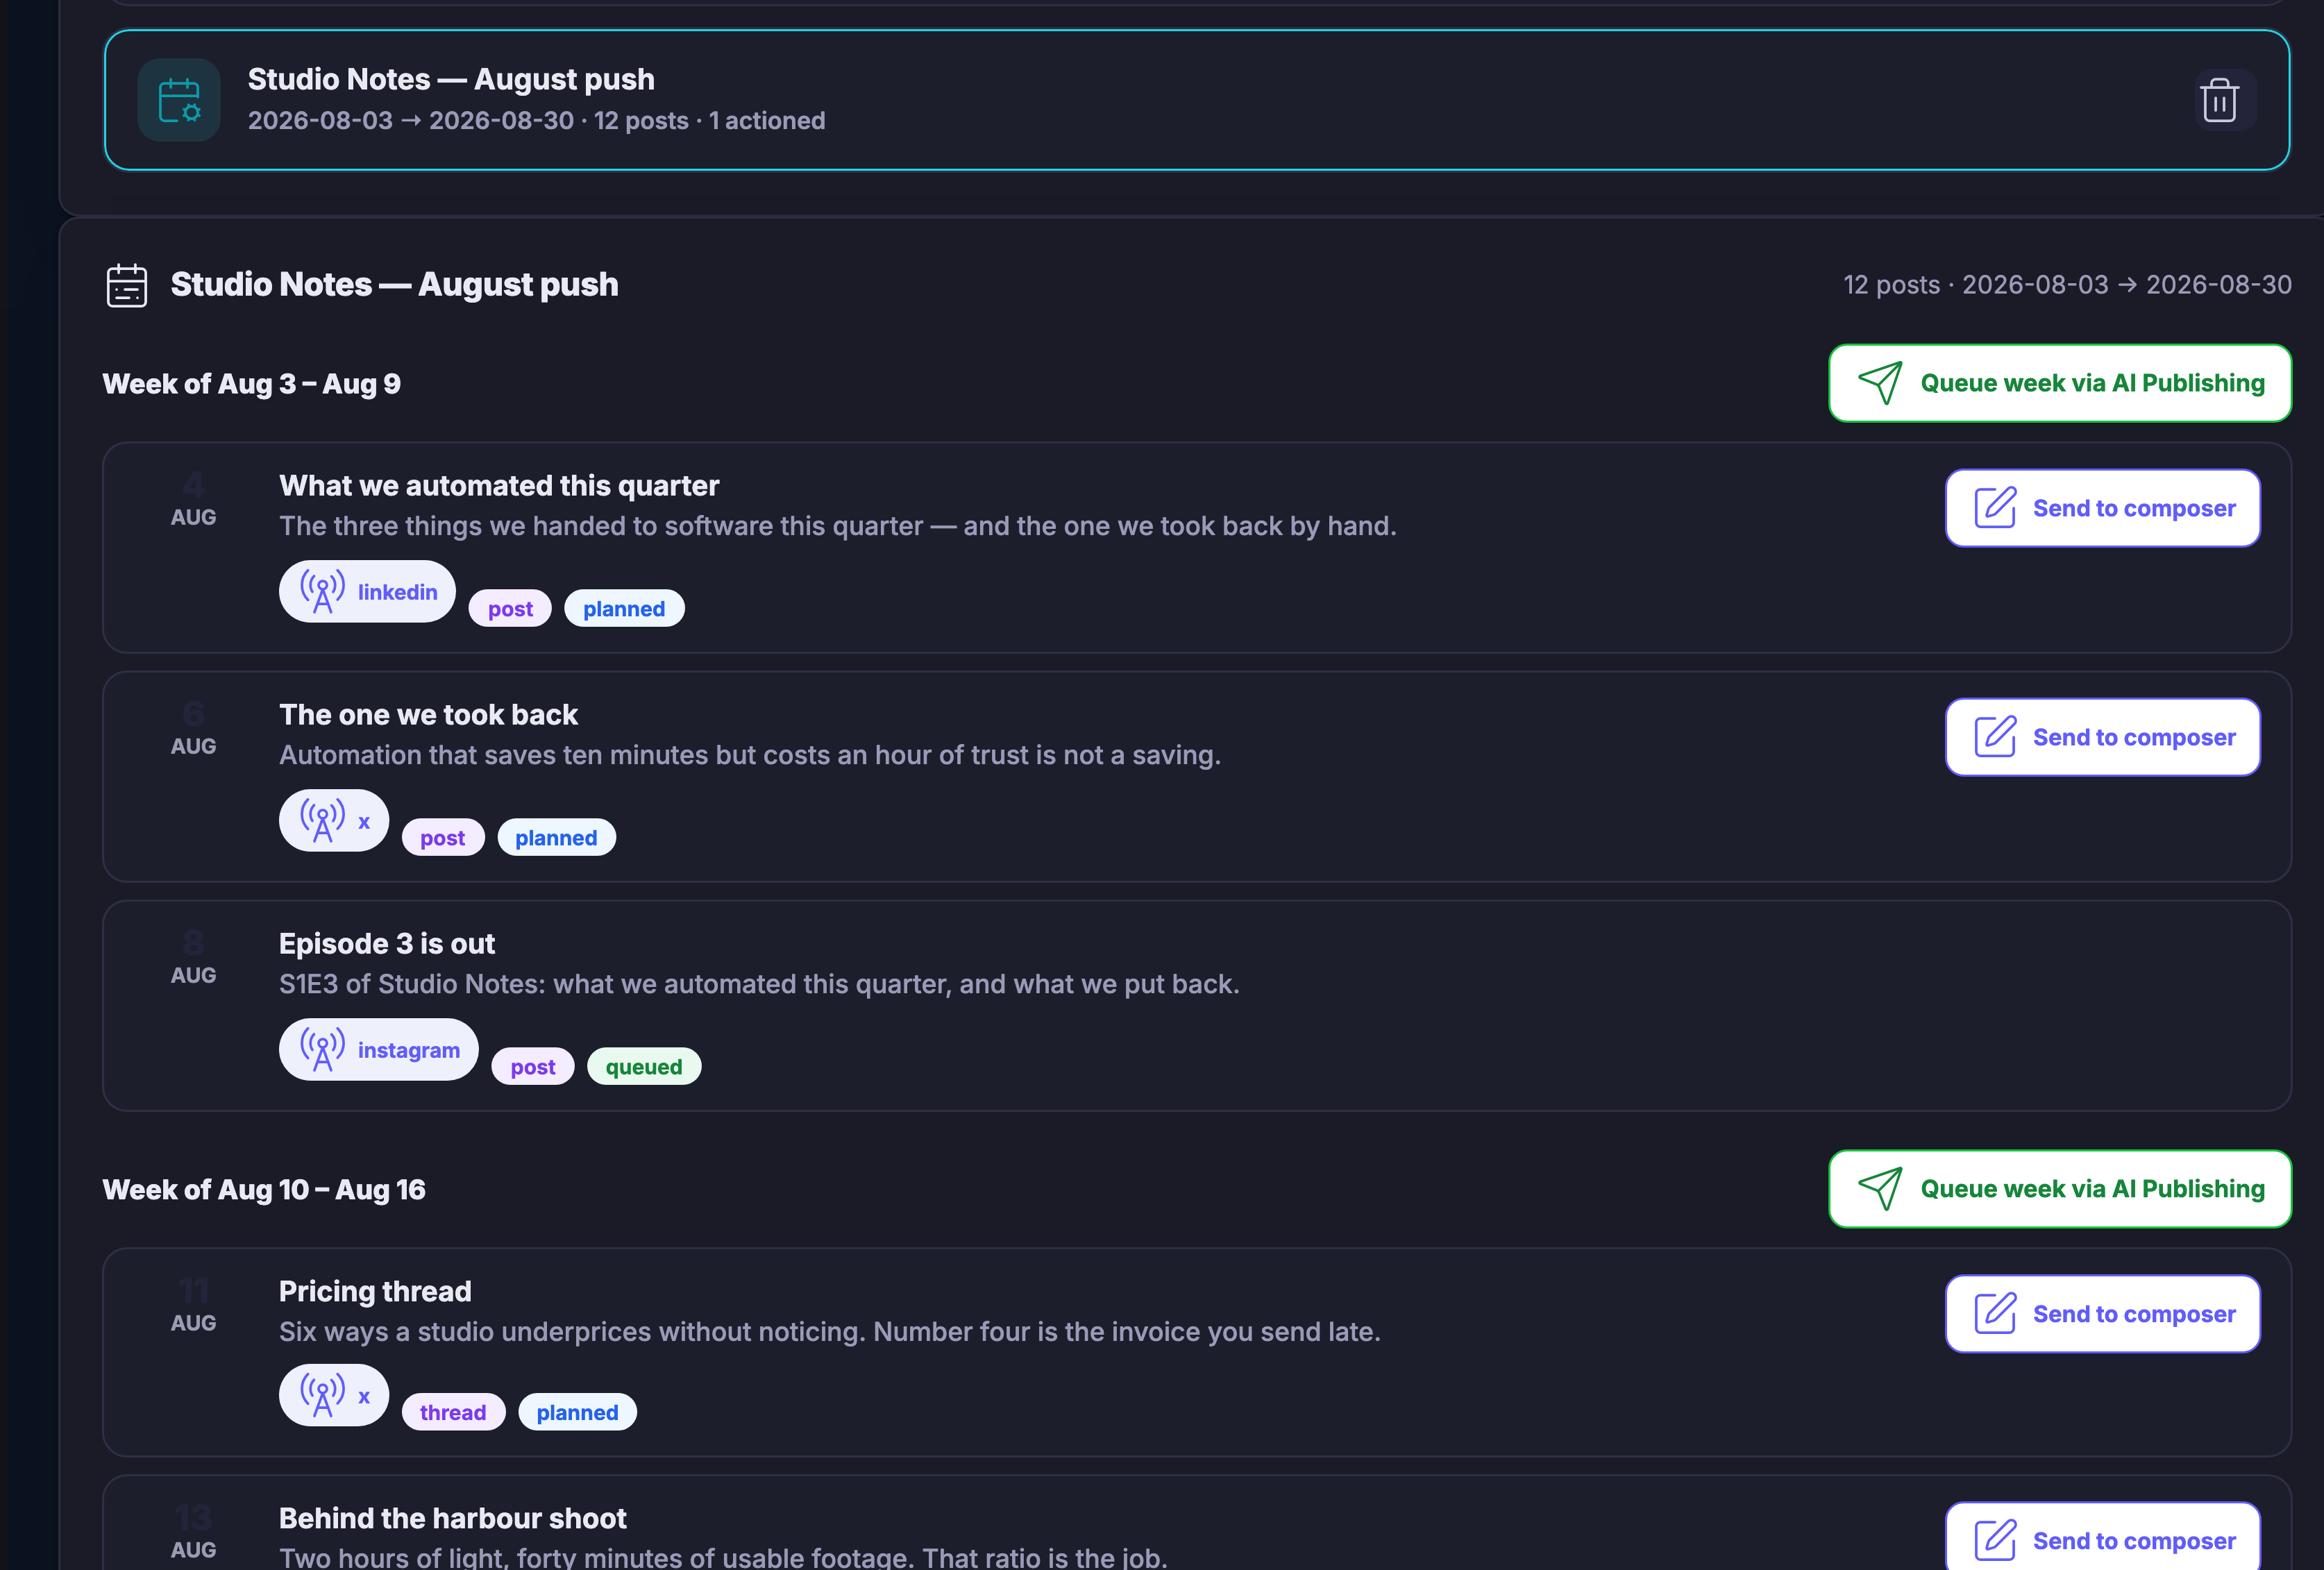Click the 'Week of Aug 3 – Aug 9' heading
2324x1570 pixels.
click(x=252, y=384)
